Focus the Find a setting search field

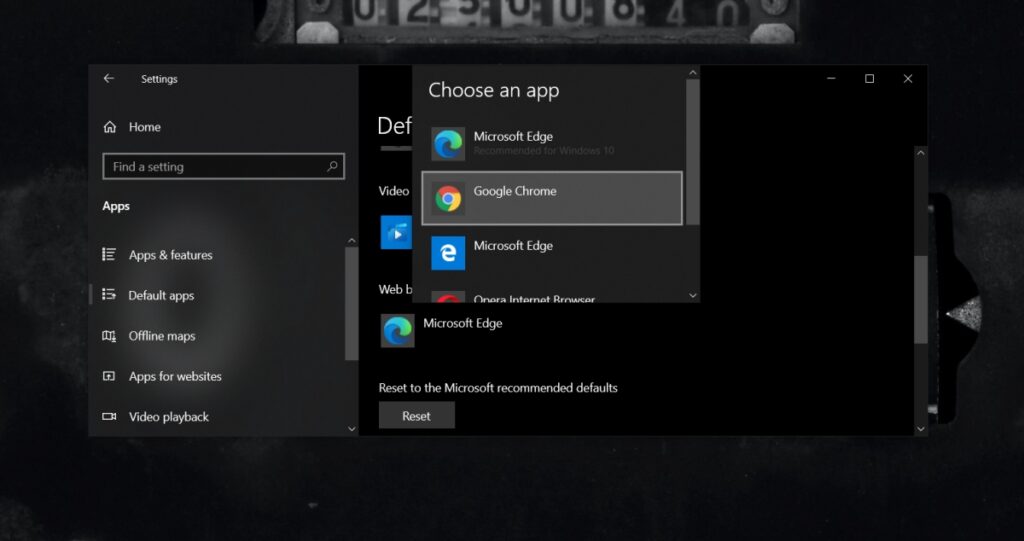(x=215, y=167)
